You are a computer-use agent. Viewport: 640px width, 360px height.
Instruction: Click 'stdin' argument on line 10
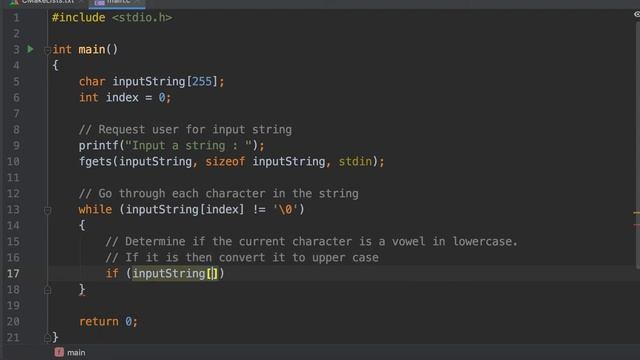pos(356,162)
